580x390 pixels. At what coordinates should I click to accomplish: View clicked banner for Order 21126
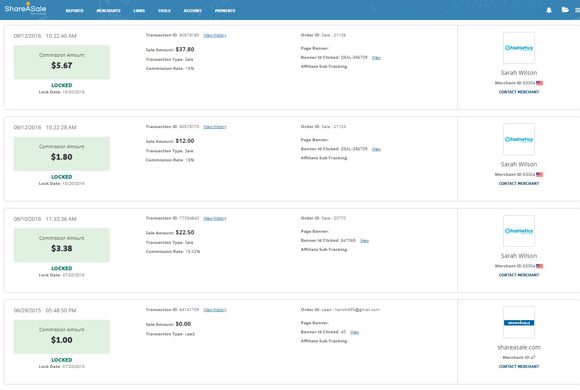point(376,58)
